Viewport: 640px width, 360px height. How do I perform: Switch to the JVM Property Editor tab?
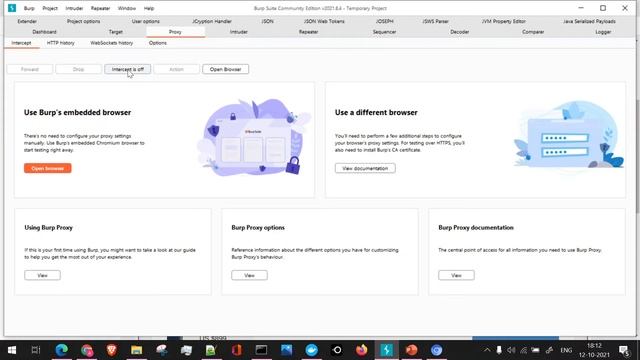(503, 21)
